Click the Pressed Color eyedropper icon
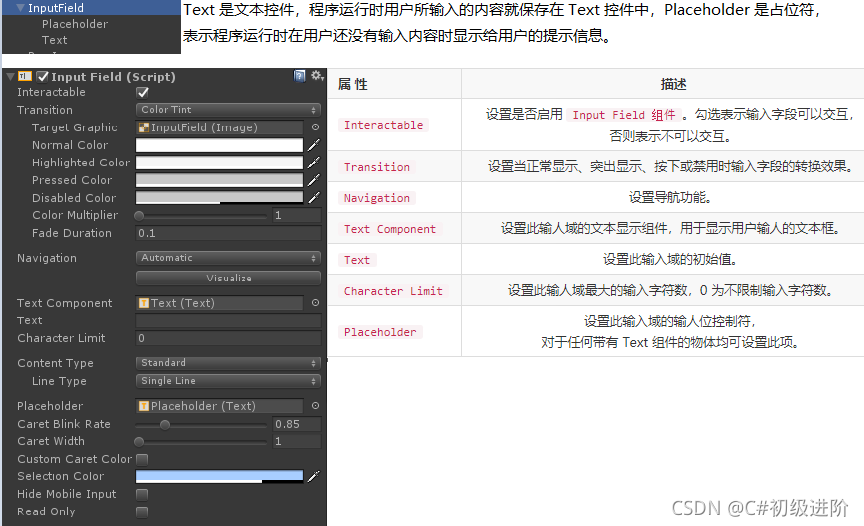The image size is (864, 526). click(x=313, y=180)
